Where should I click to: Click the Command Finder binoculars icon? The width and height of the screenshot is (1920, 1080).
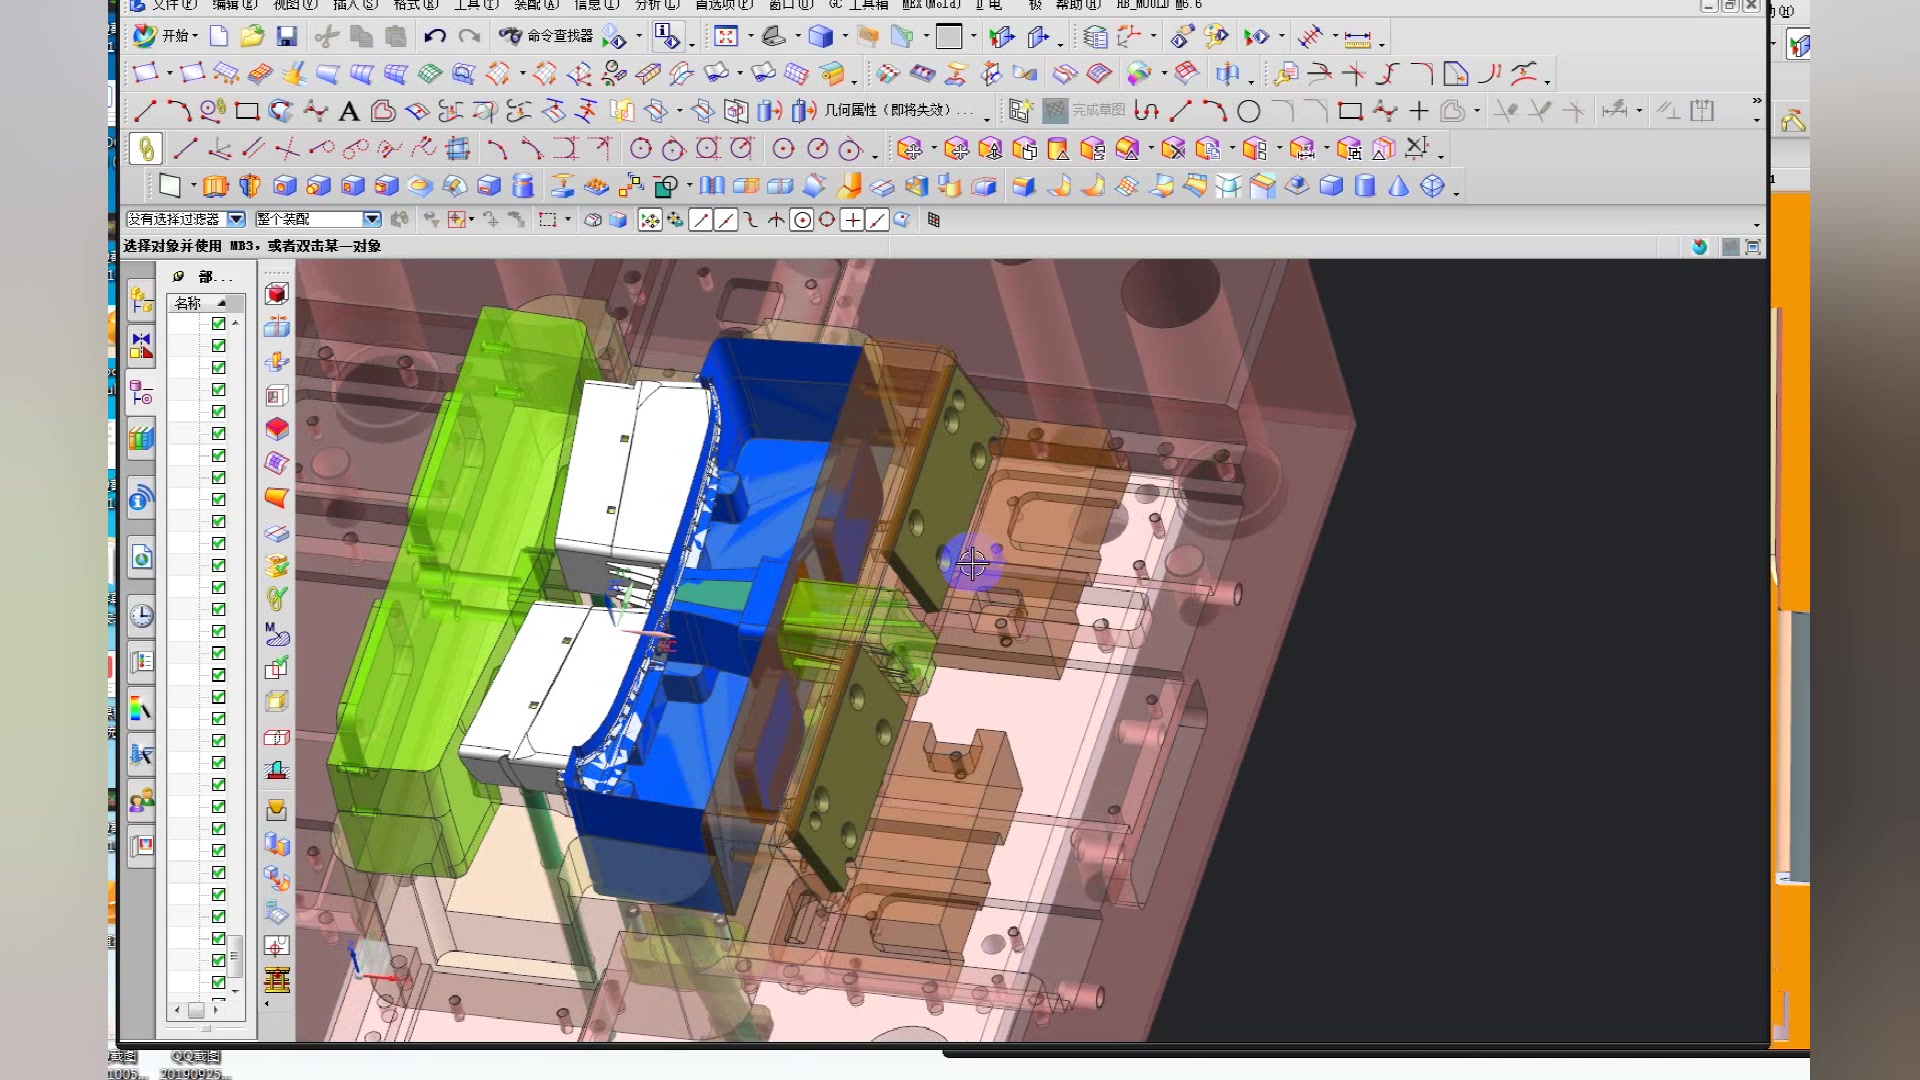coord(510,37)
